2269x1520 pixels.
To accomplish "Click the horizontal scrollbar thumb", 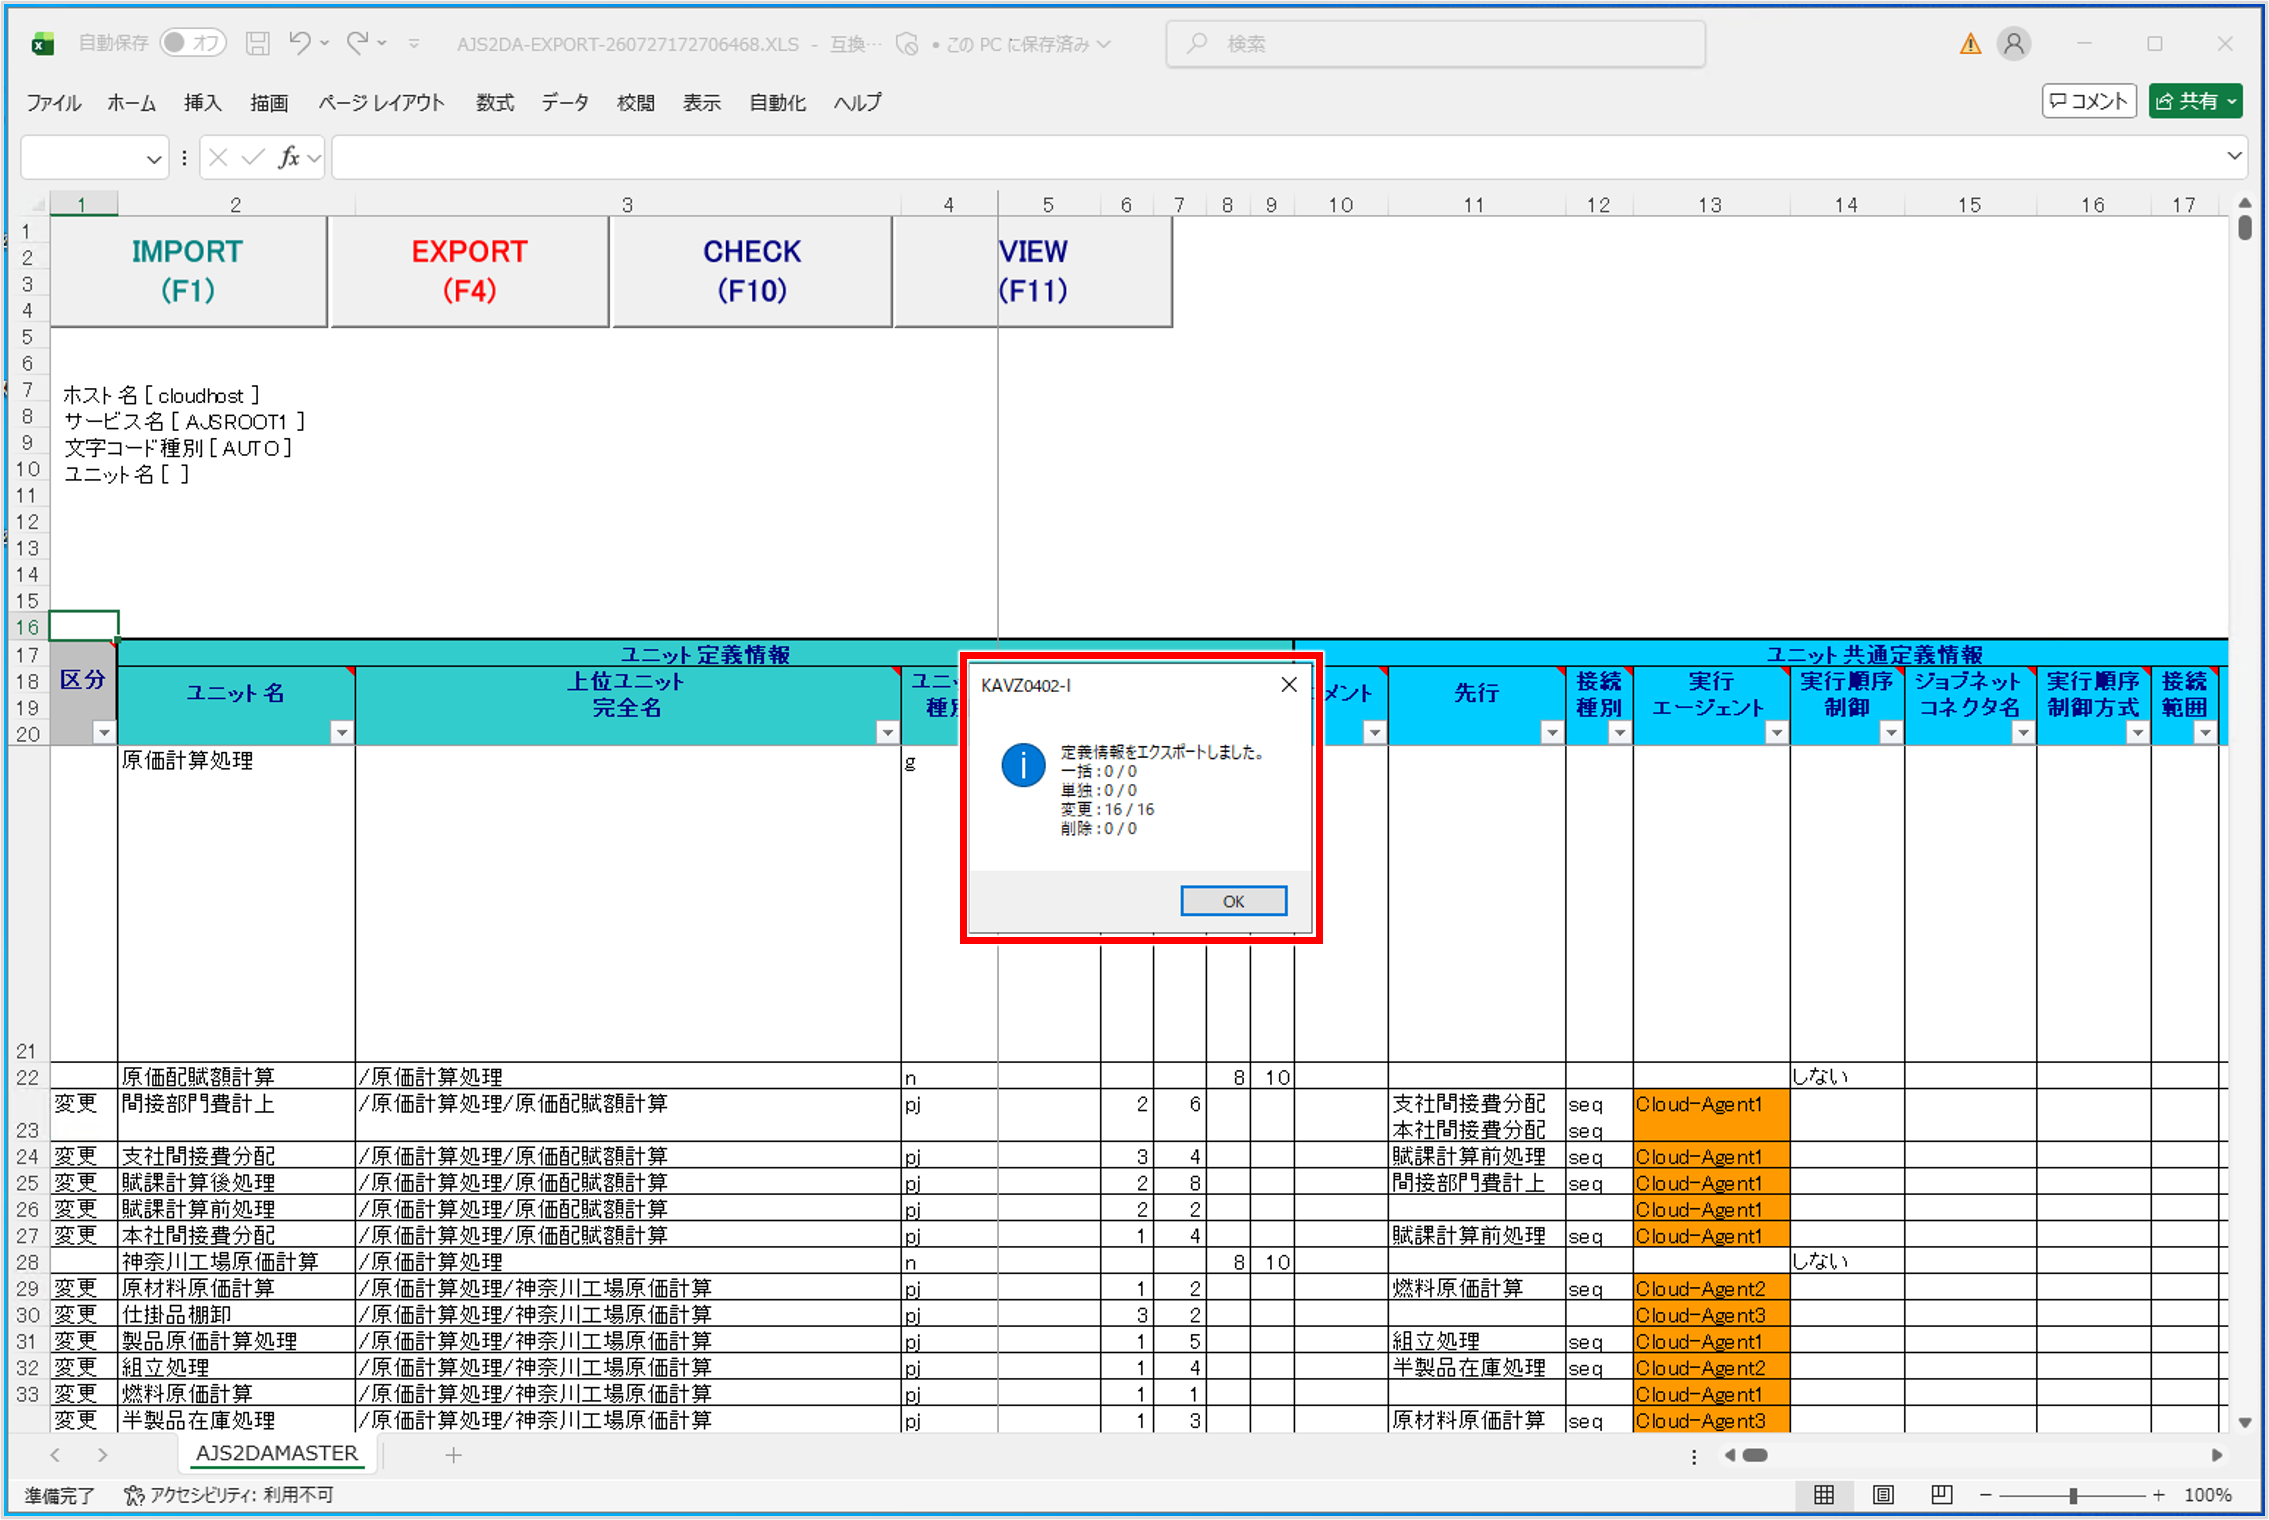I will click(1755, 1455).
